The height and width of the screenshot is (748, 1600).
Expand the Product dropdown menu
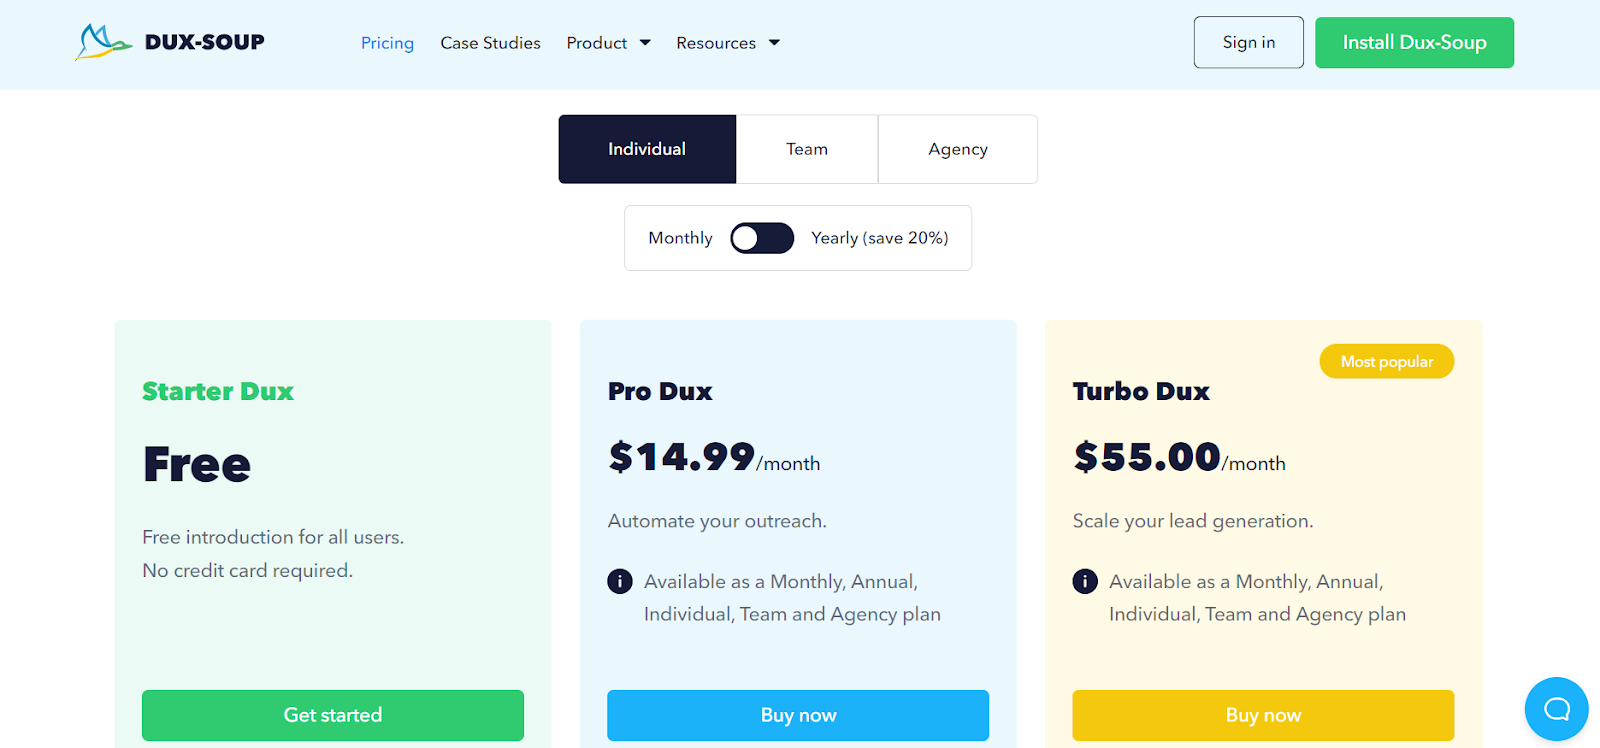point(608,43)
